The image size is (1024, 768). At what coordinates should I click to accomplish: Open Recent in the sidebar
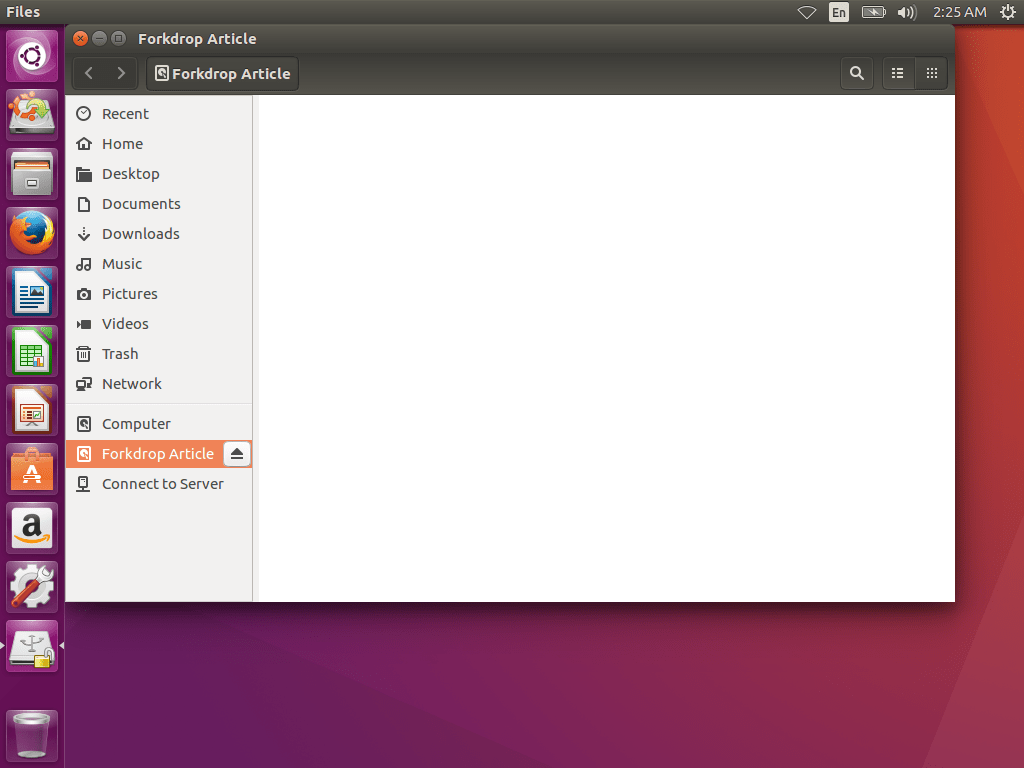pyautogui.click(x=159, y=114)
